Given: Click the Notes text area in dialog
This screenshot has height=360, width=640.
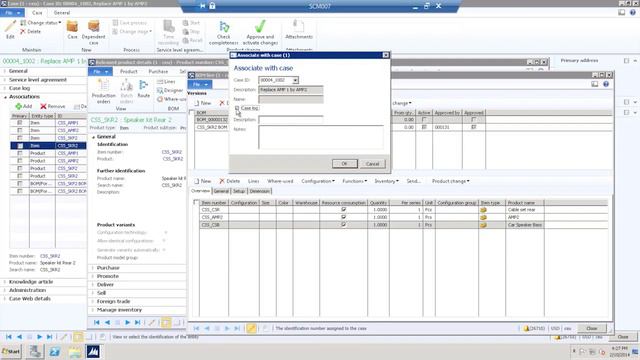Looking at the screenshot, I should coord(321,137).
